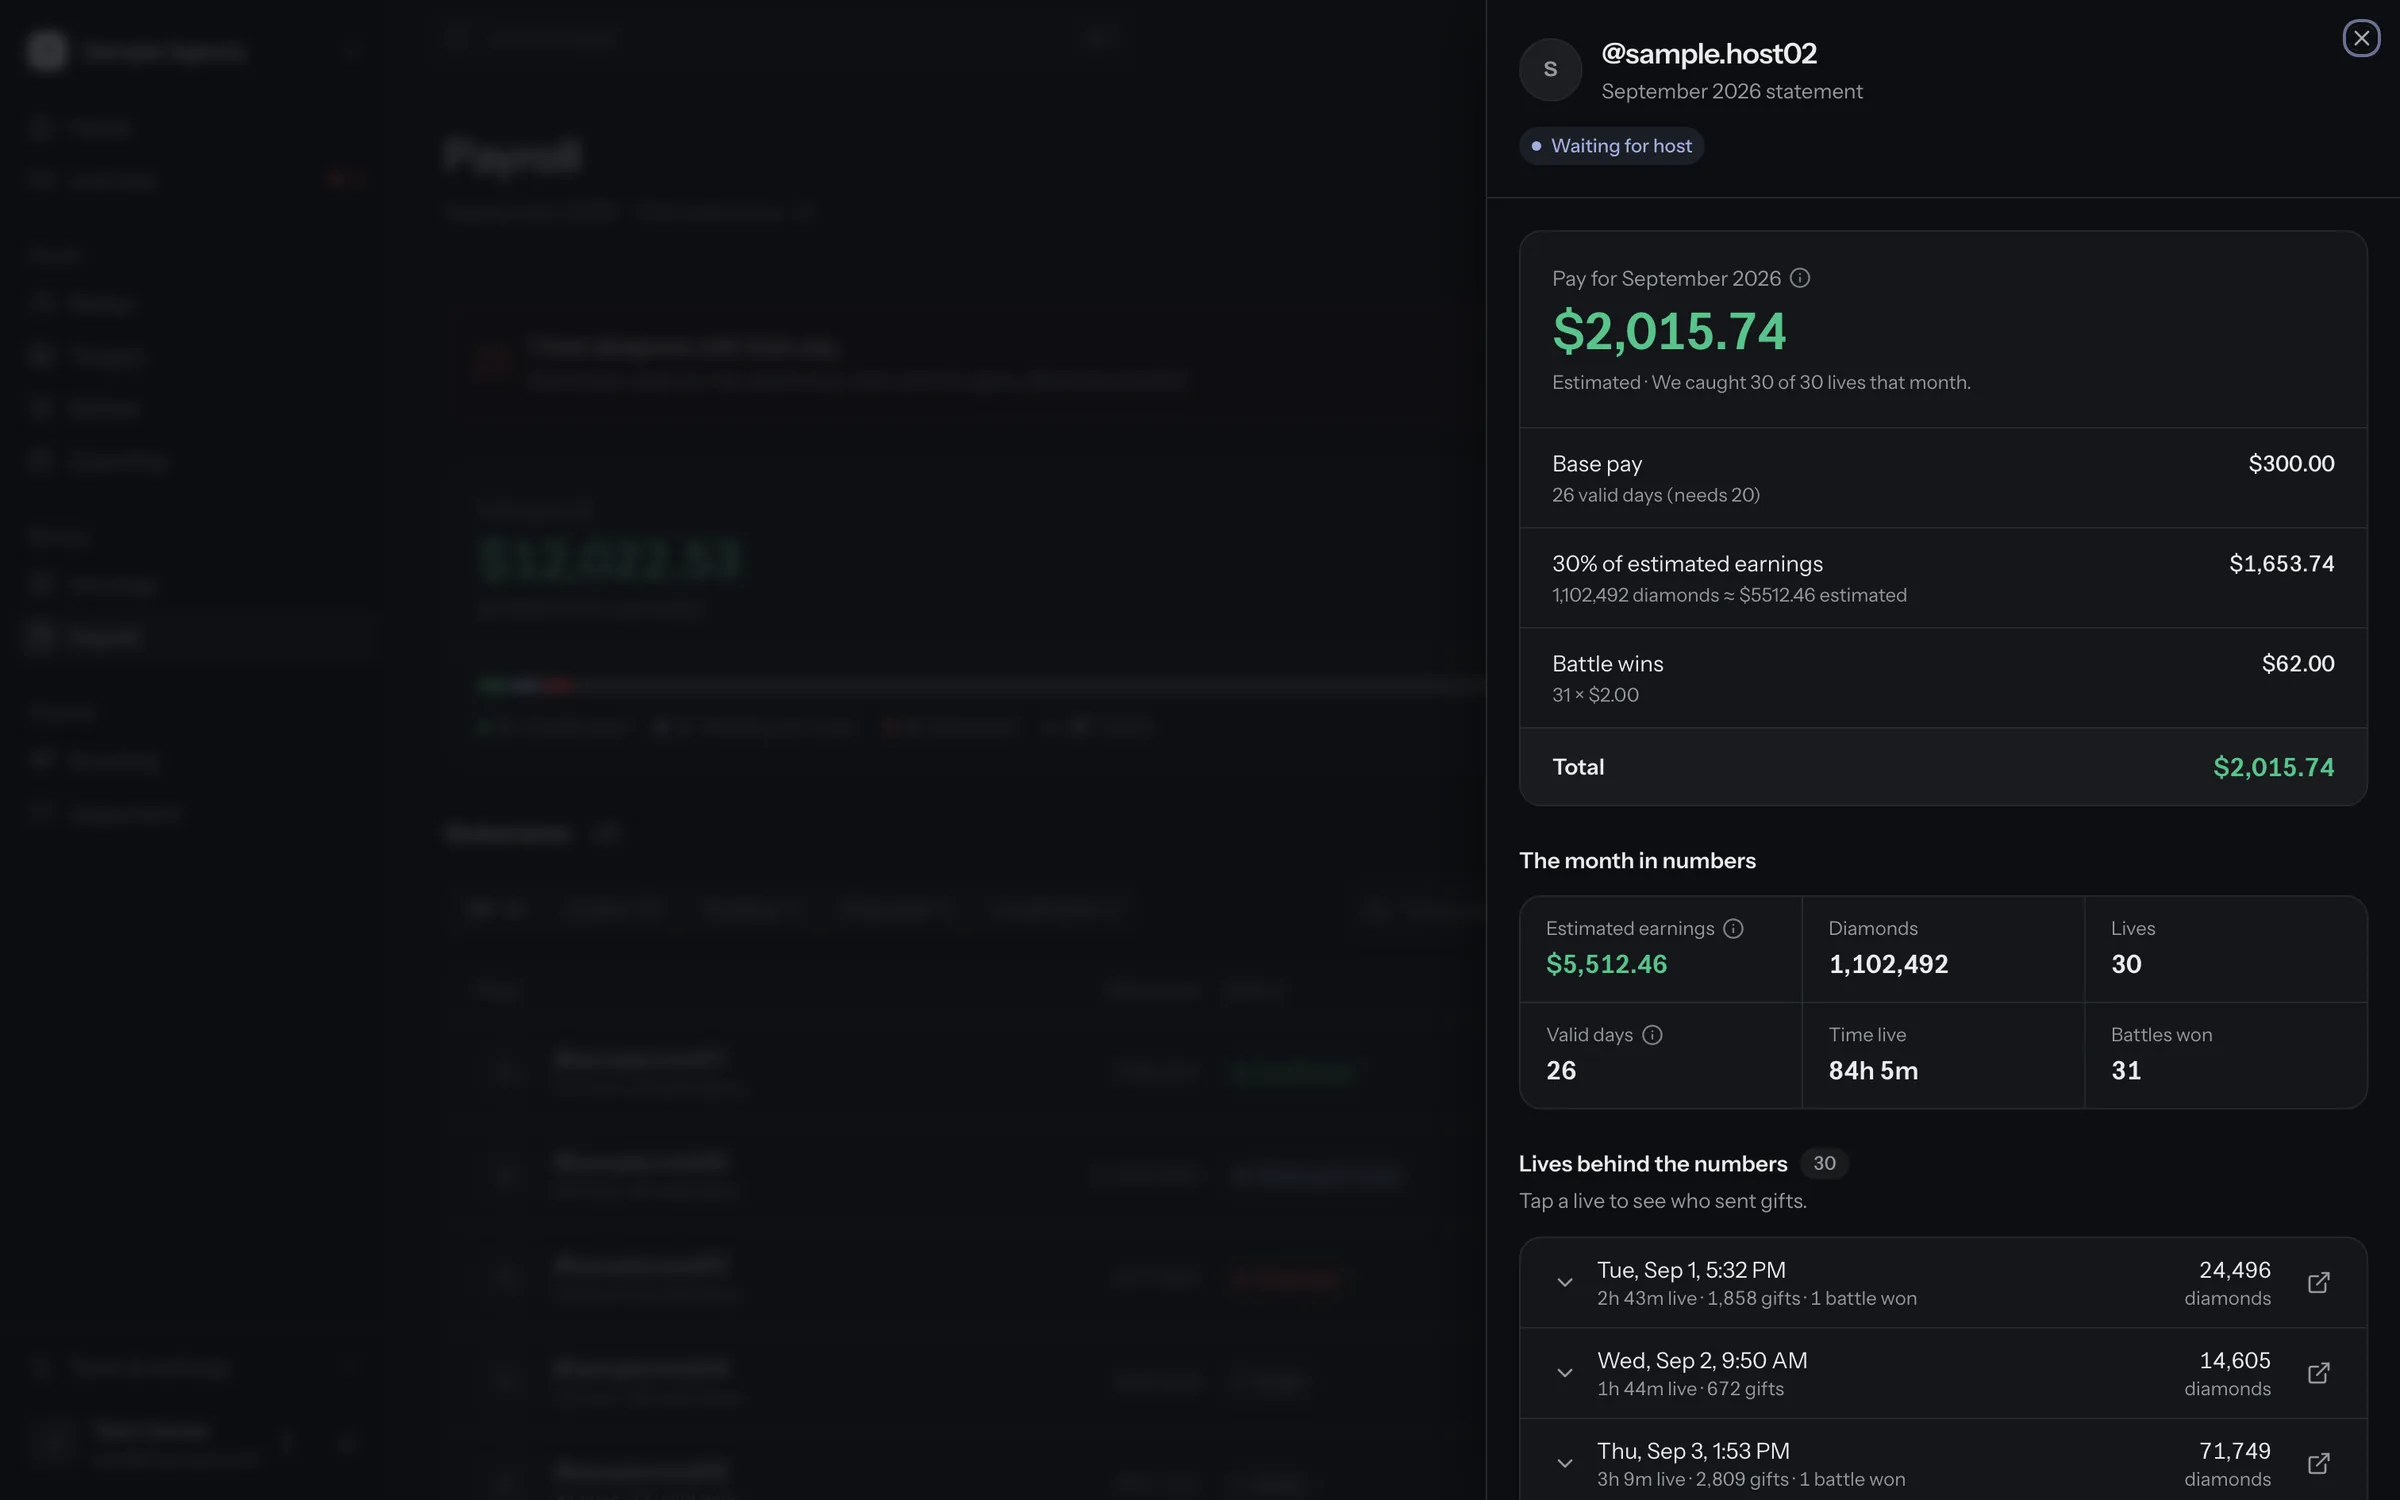Click the 14,605 diamonds value

[2234, 1360]
